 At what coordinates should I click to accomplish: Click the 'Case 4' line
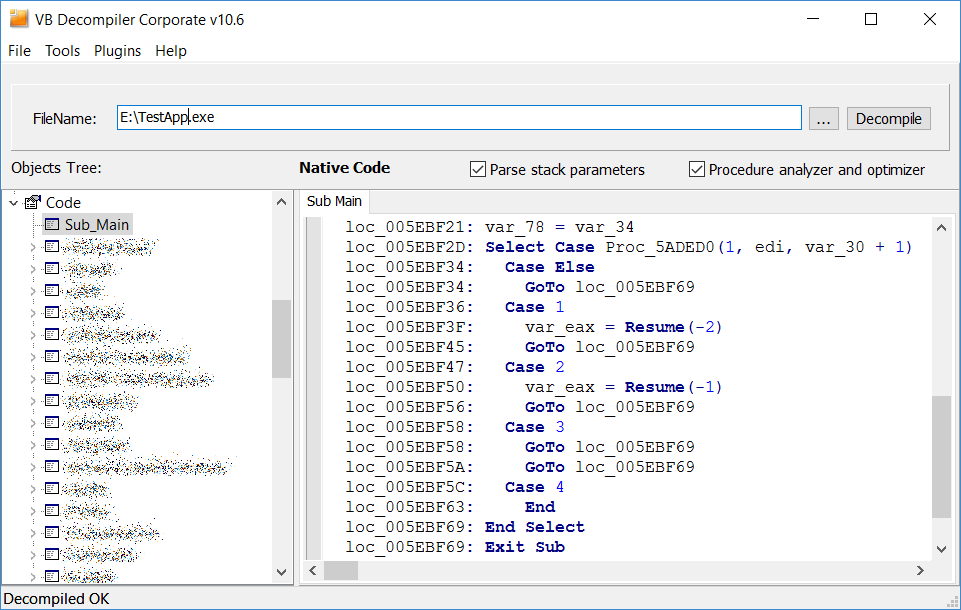point(455,487)
